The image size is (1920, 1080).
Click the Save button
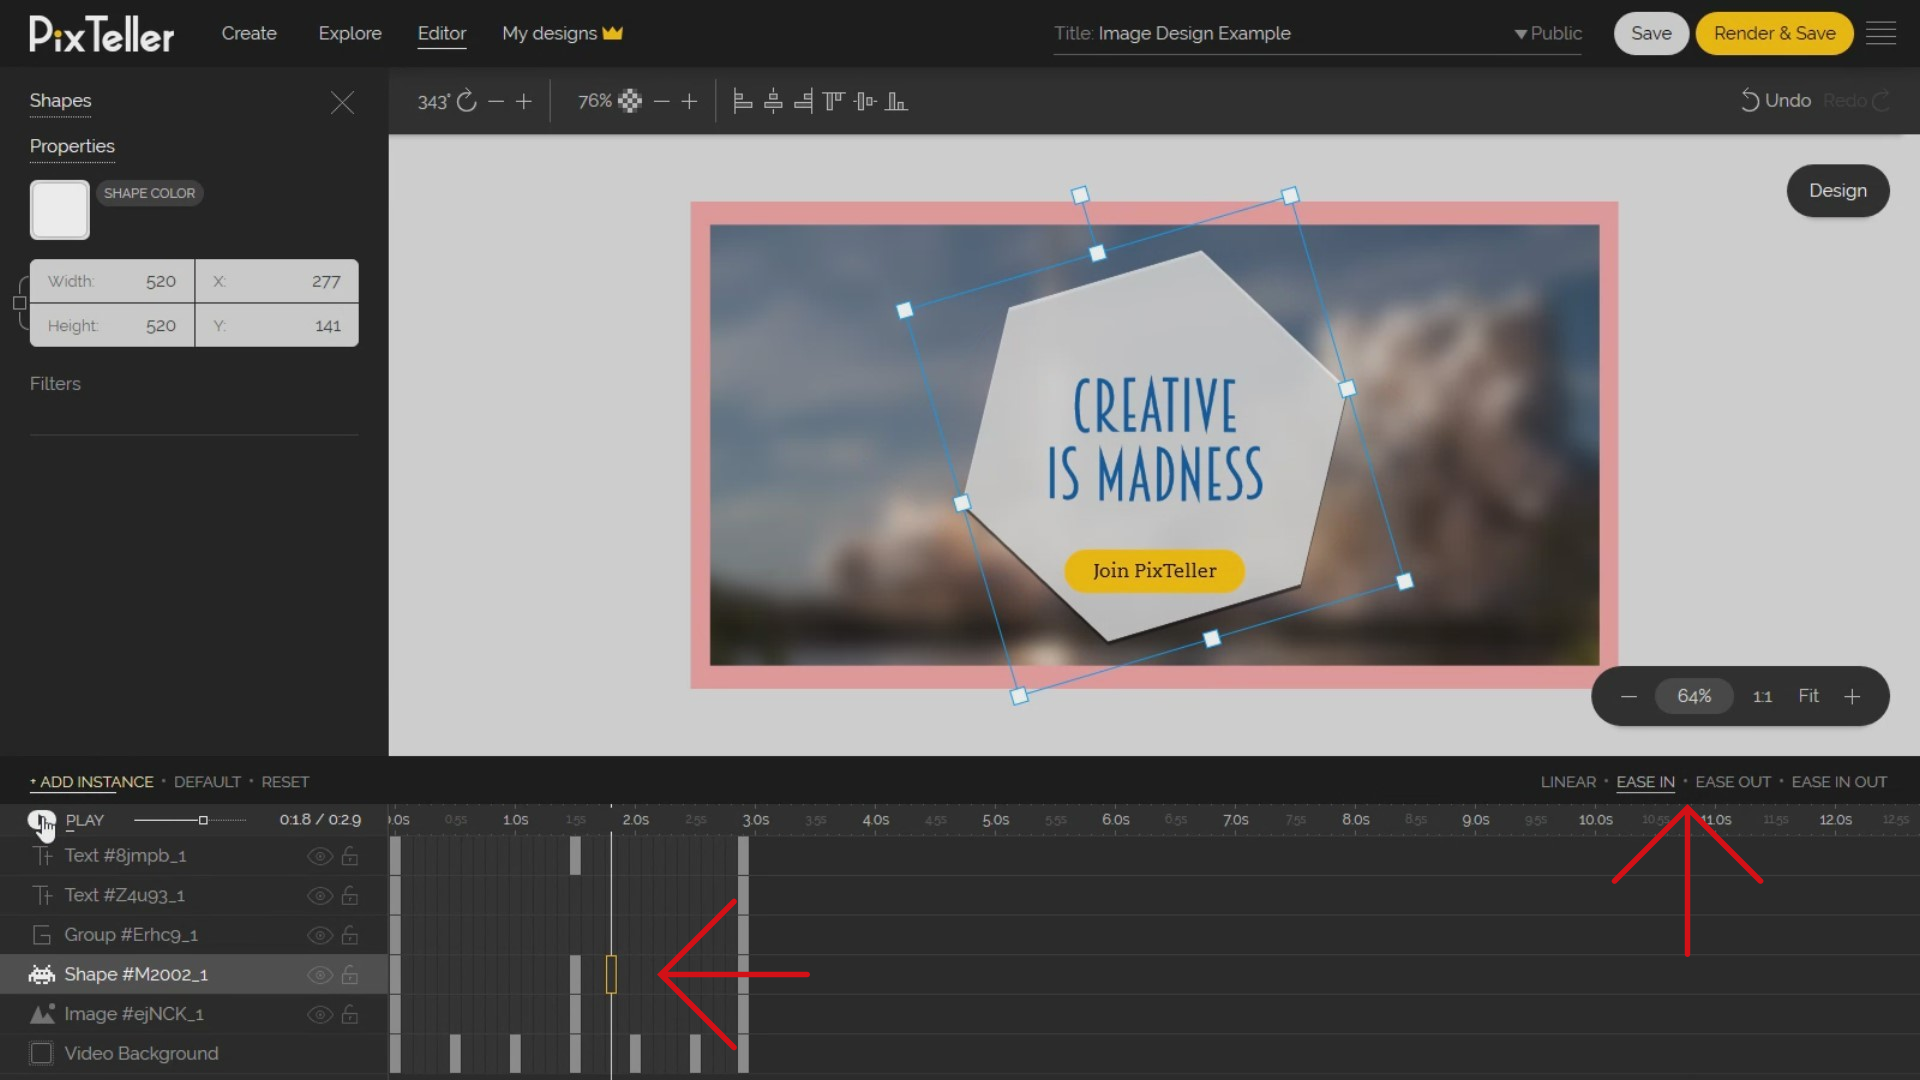click(x=1651, y=33)
